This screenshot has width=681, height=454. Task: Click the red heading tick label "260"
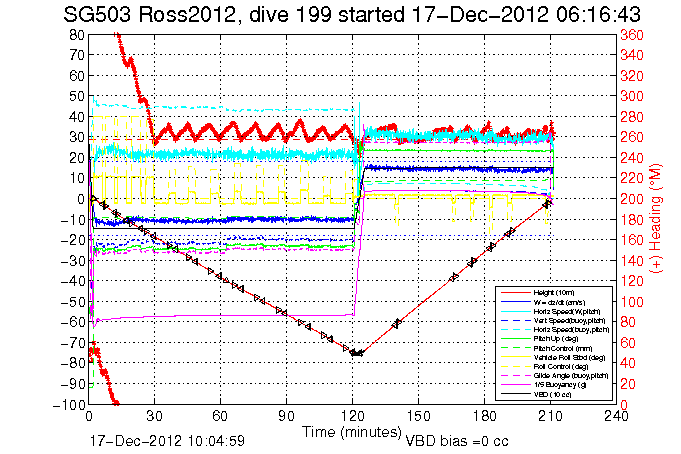[632, 137]
